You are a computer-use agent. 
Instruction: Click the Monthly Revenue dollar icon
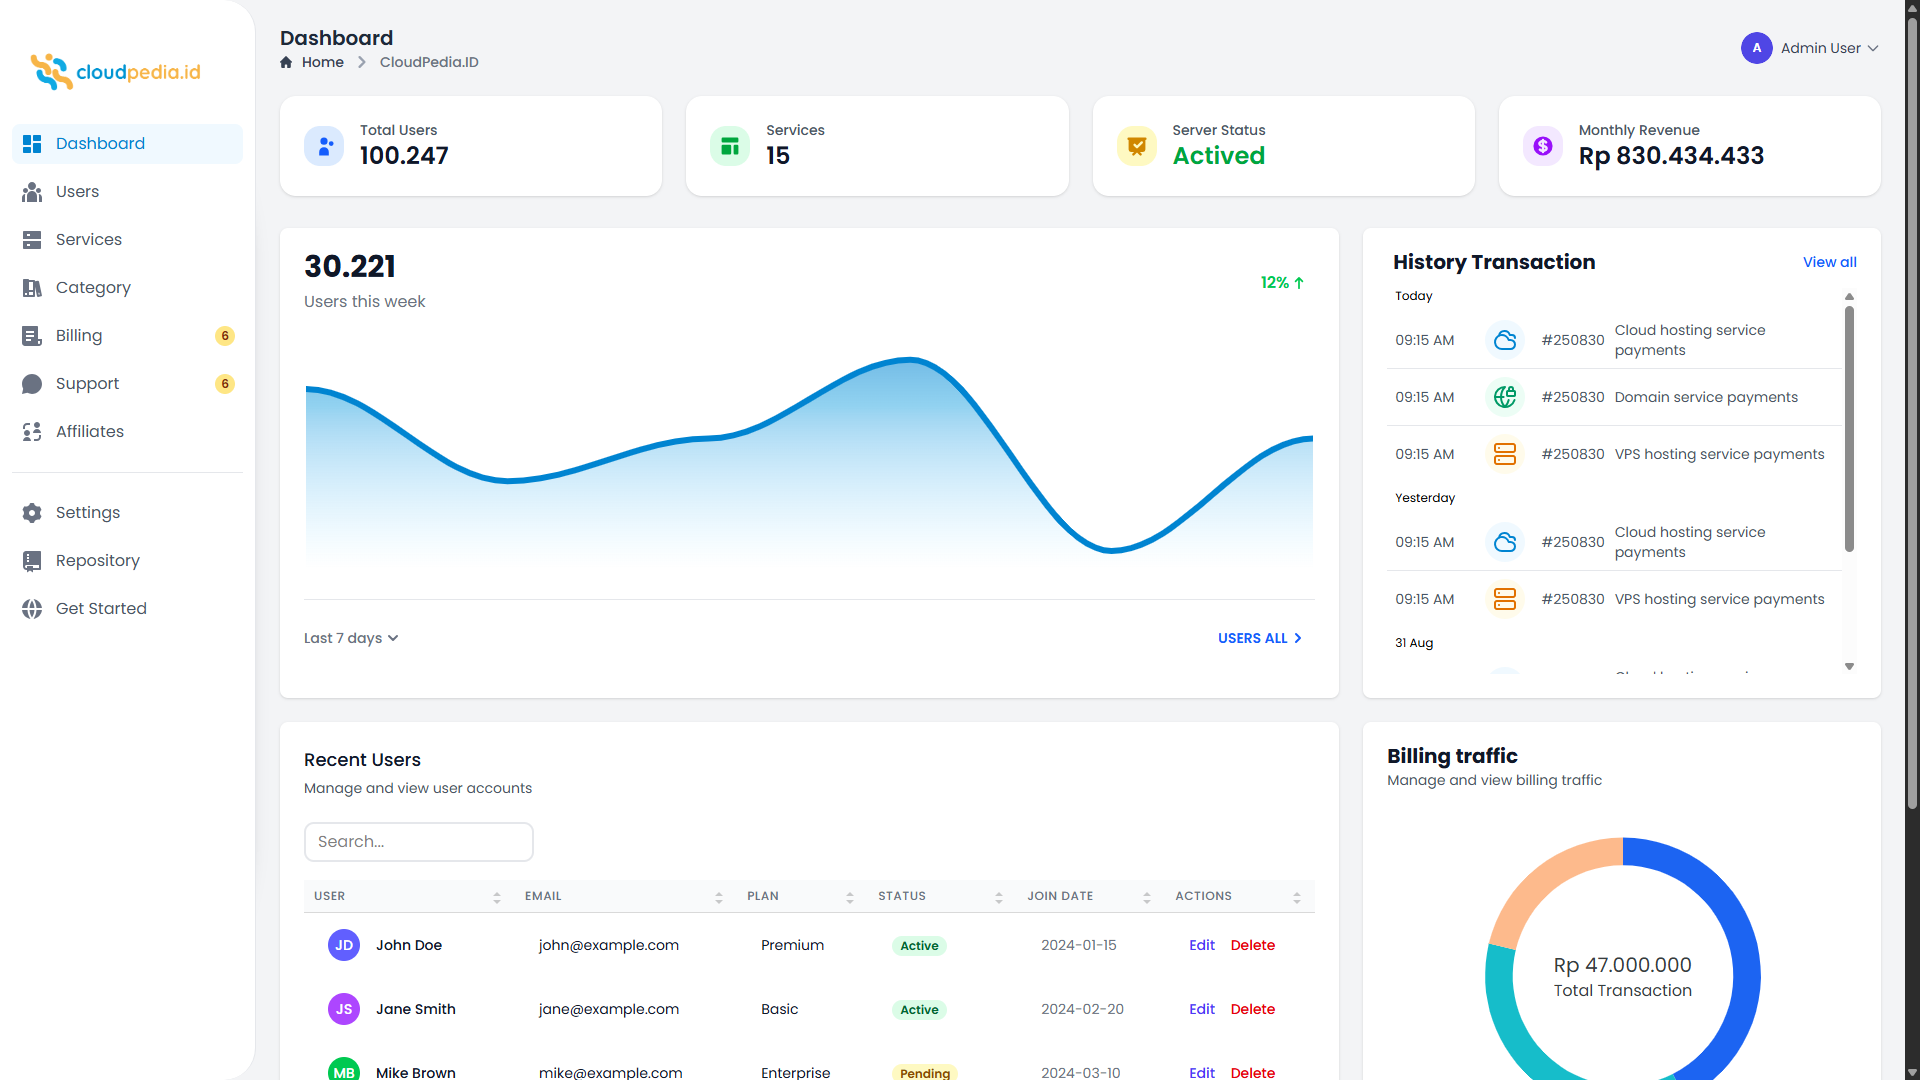coord(1543,146)
